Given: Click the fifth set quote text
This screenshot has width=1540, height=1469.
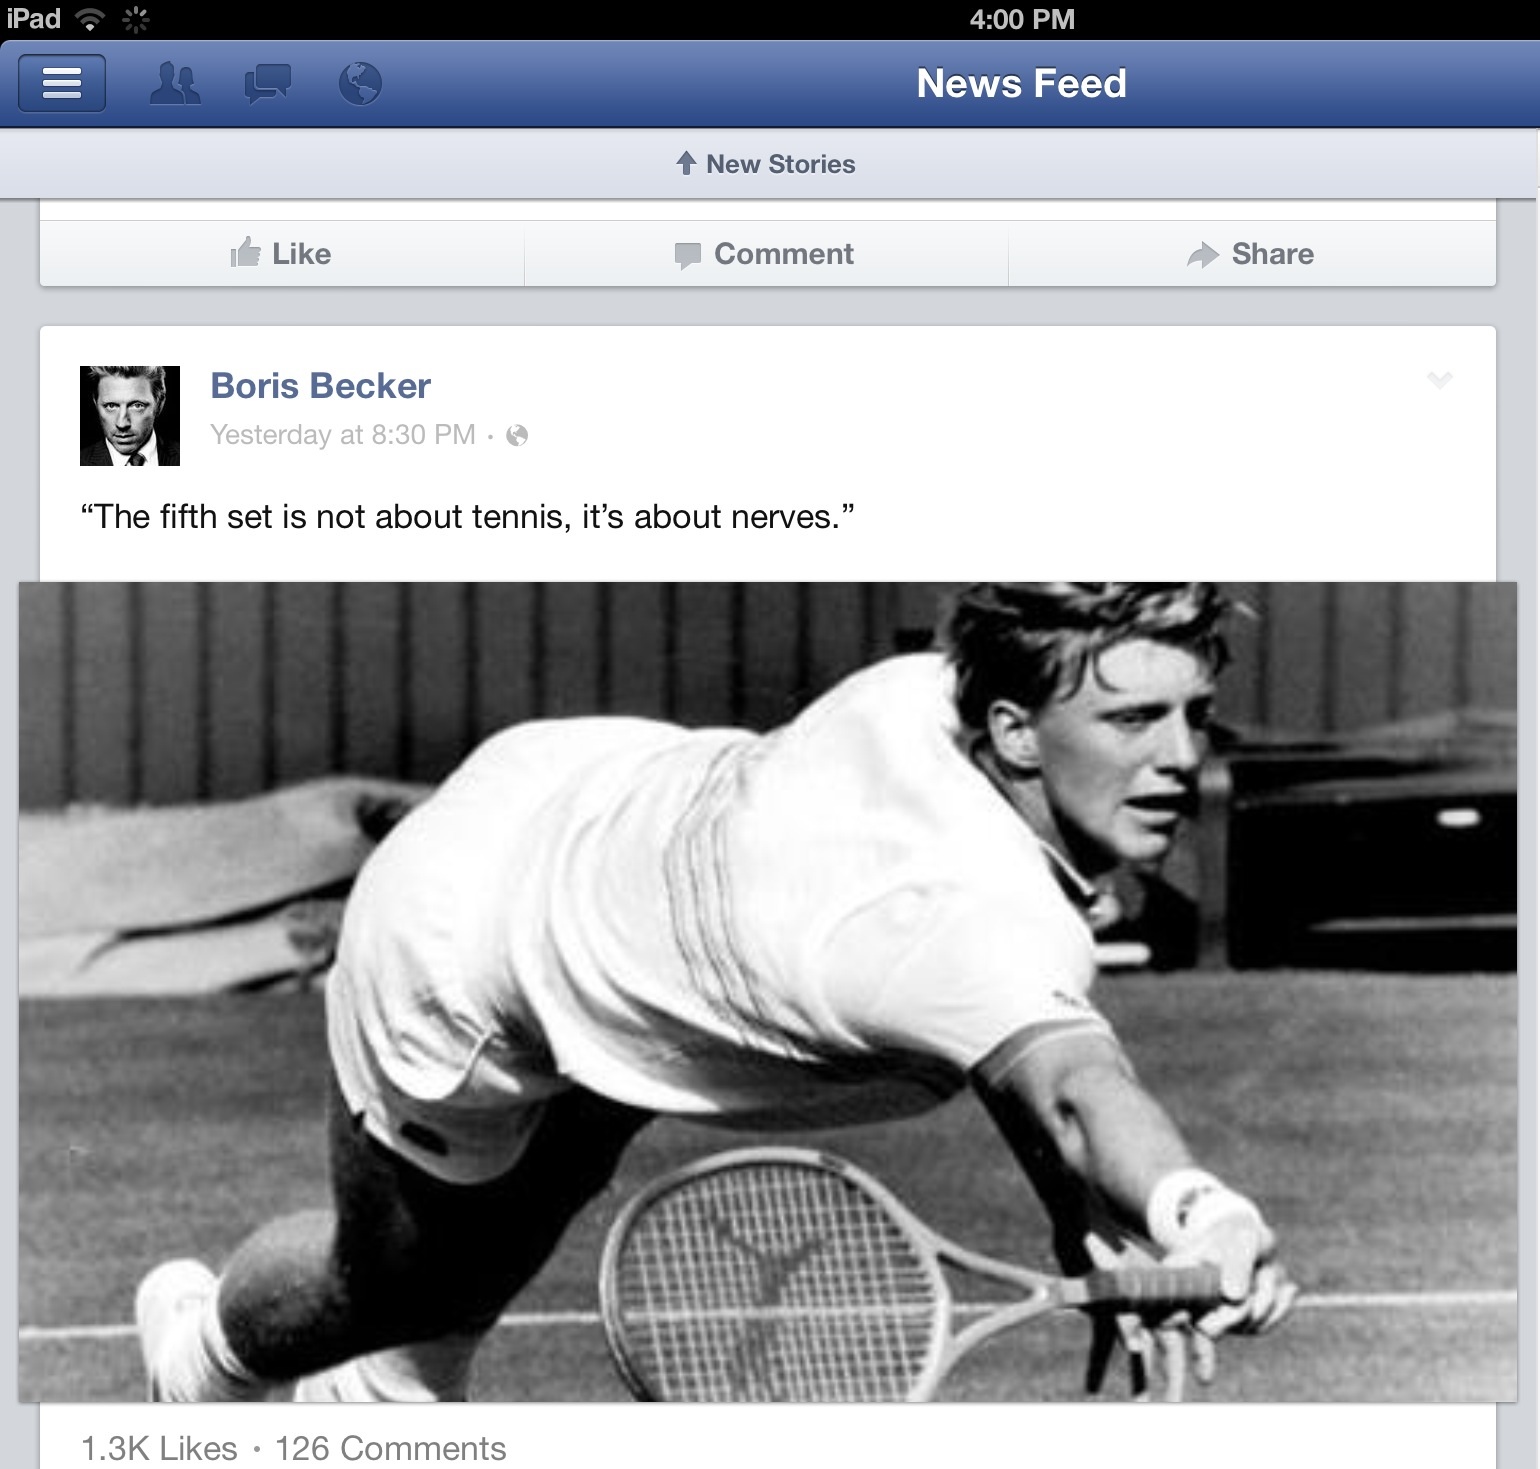Looking at the screenshot, I should pyautogui.click(x=467, y=517).
